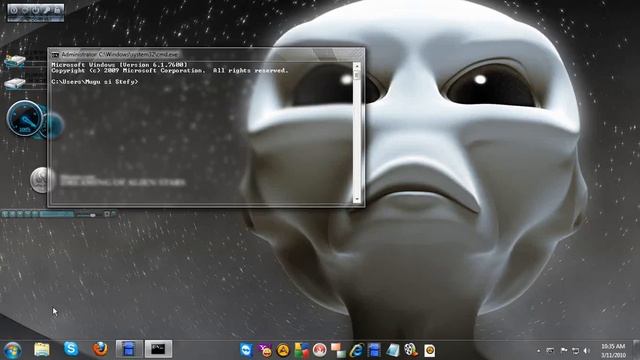Open the Action Center flag icon
The height and width of the screenshot is (360, 640).
(x=564, y=350)
